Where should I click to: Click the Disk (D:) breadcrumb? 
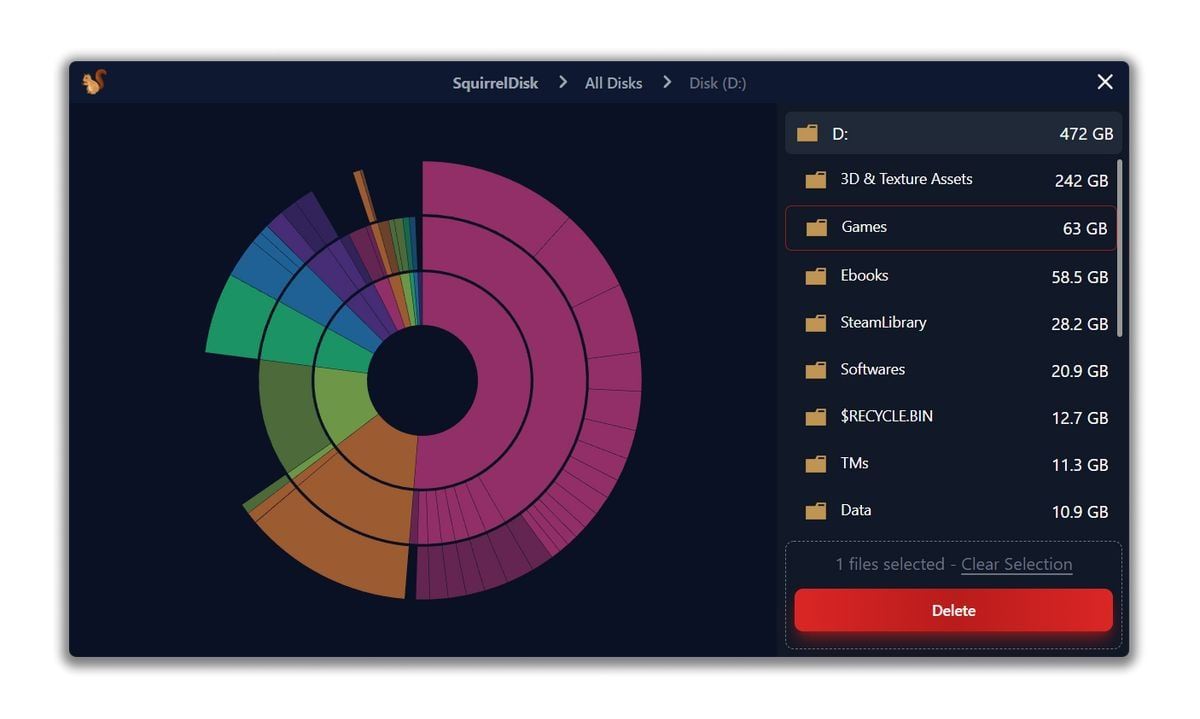point(718,83)
